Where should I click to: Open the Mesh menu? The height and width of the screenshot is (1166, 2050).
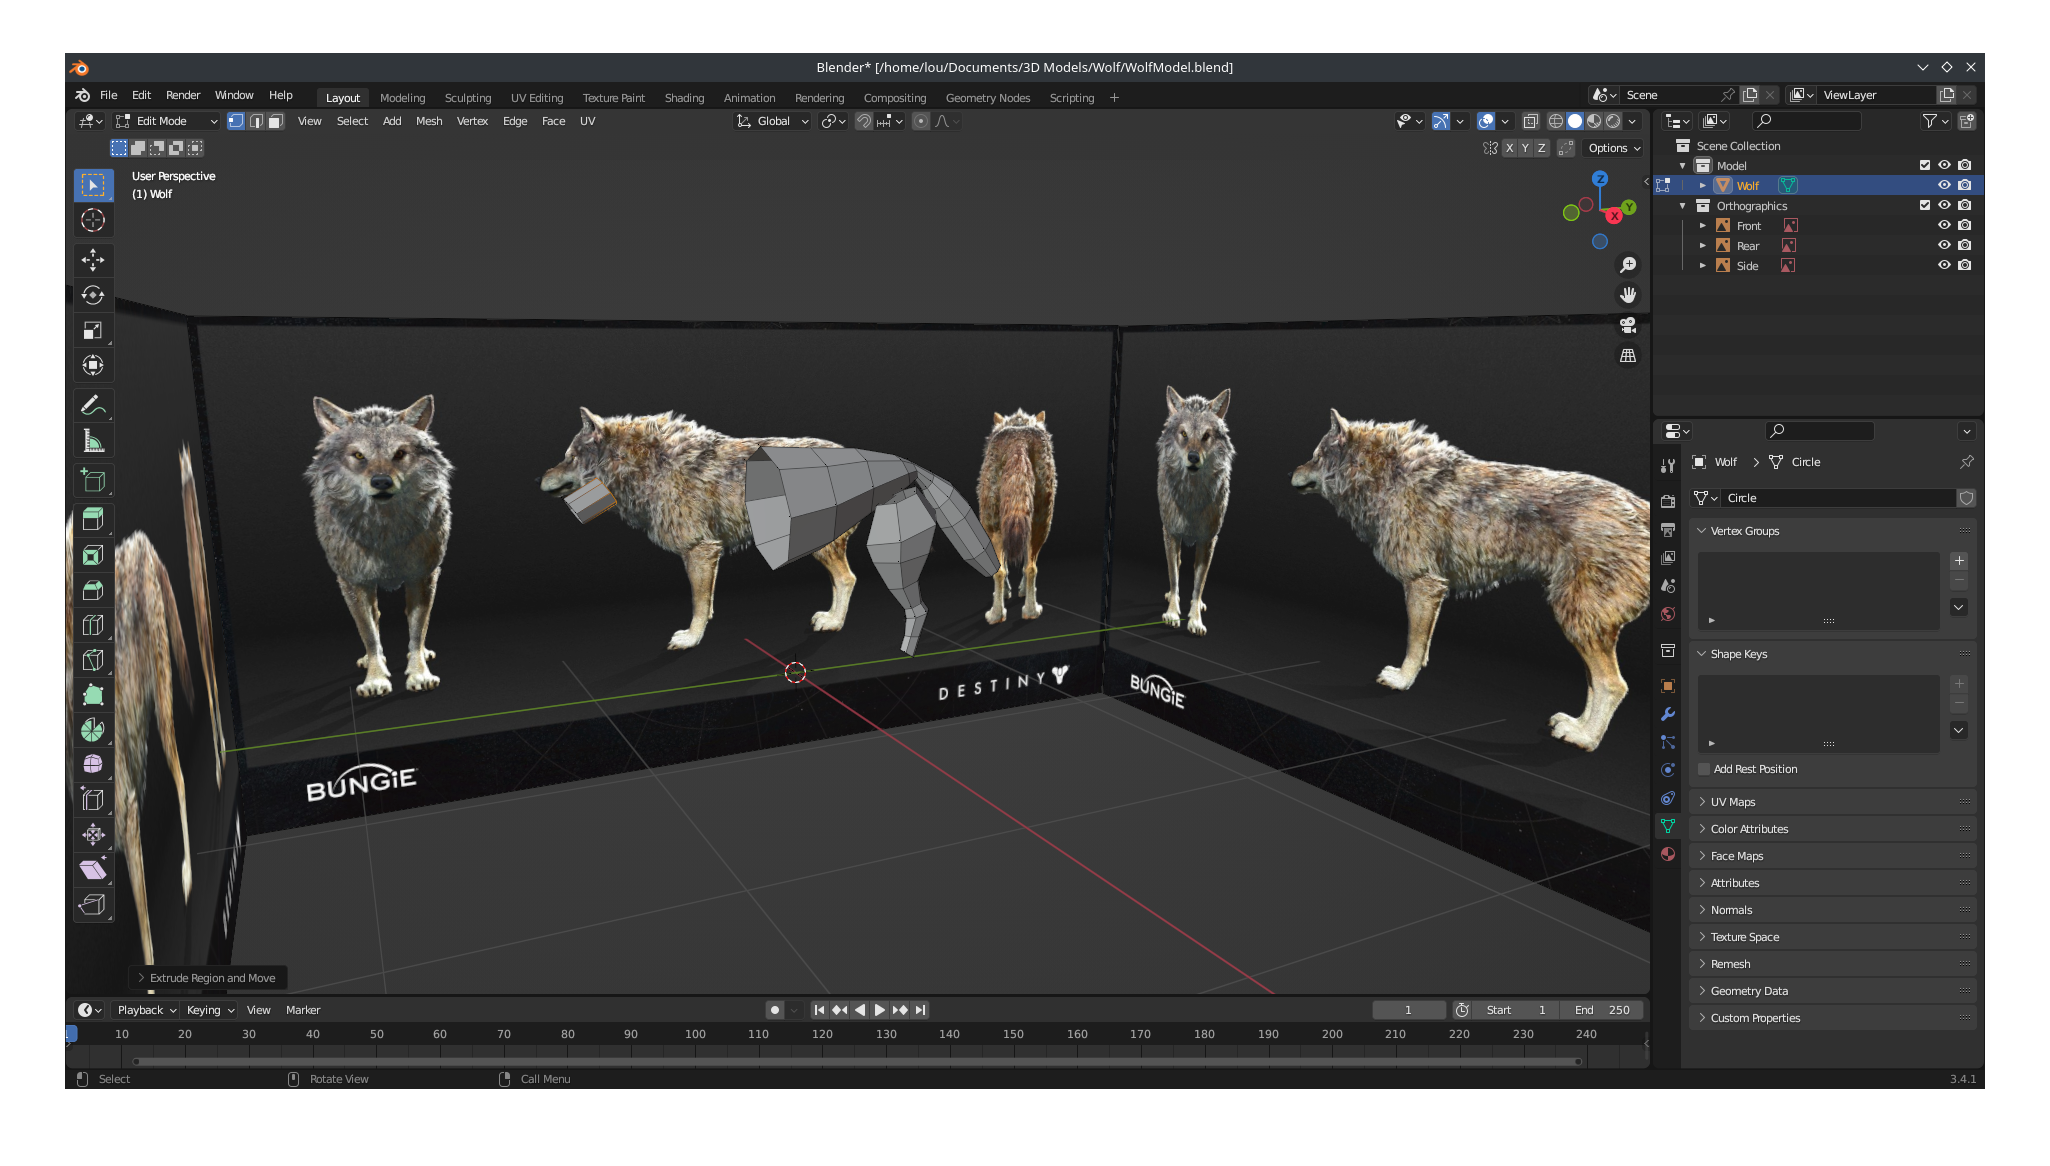(x=429, y=121)
